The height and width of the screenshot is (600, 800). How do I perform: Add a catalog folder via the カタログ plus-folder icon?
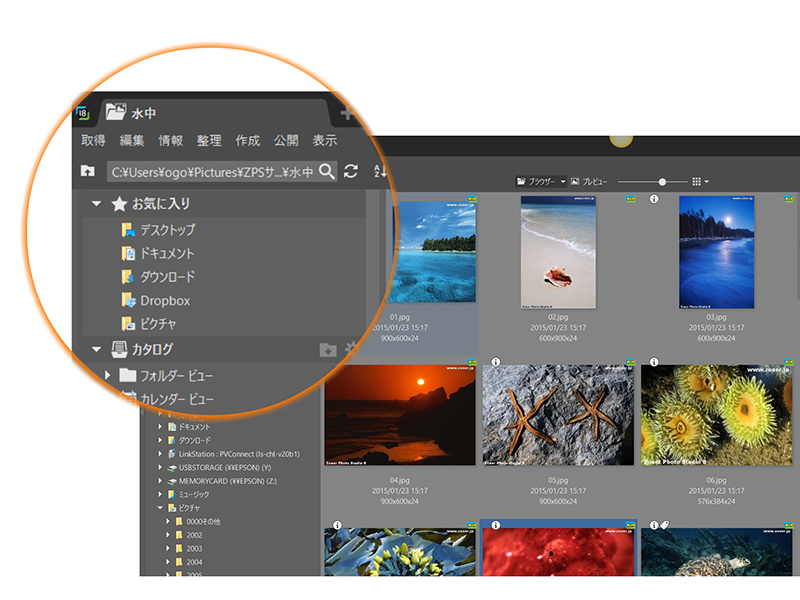pos(328,350)
